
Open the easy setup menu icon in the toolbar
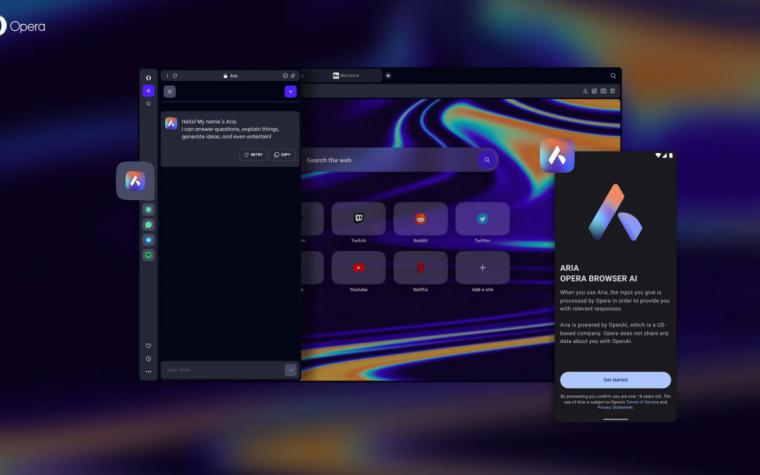tap(613, 91)
